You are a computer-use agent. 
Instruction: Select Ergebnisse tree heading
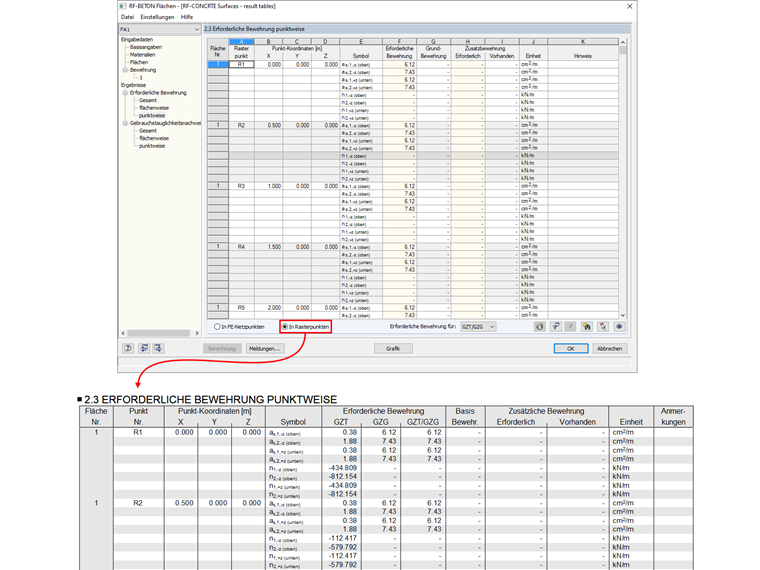133,85
